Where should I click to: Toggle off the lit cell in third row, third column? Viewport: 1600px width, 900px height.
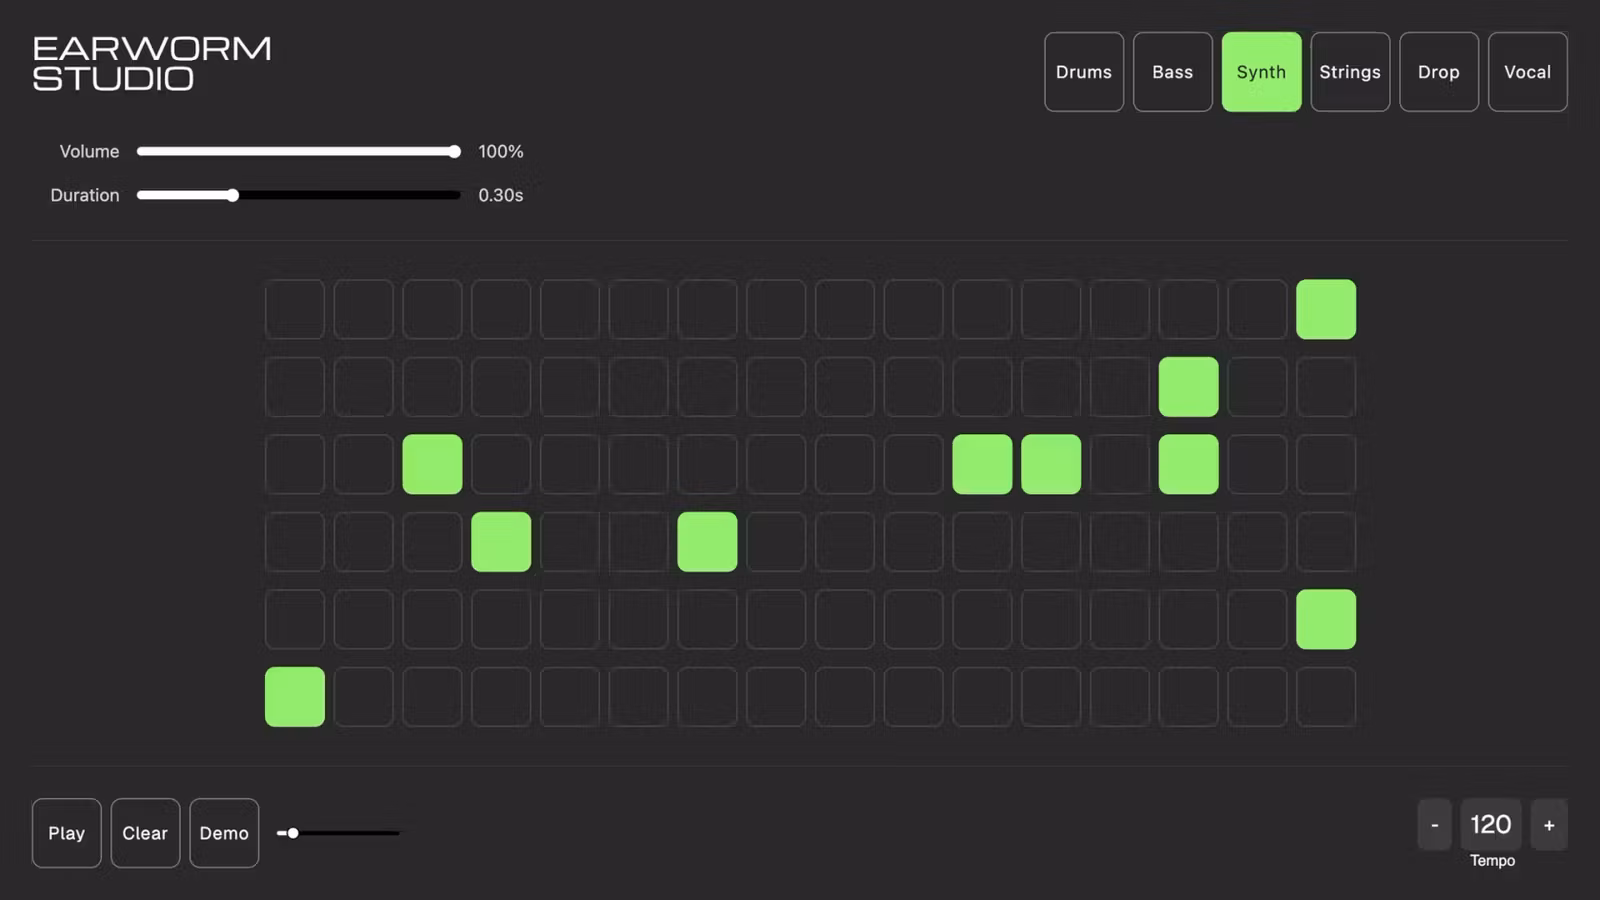pyautogui.click(x=432, y=464)
